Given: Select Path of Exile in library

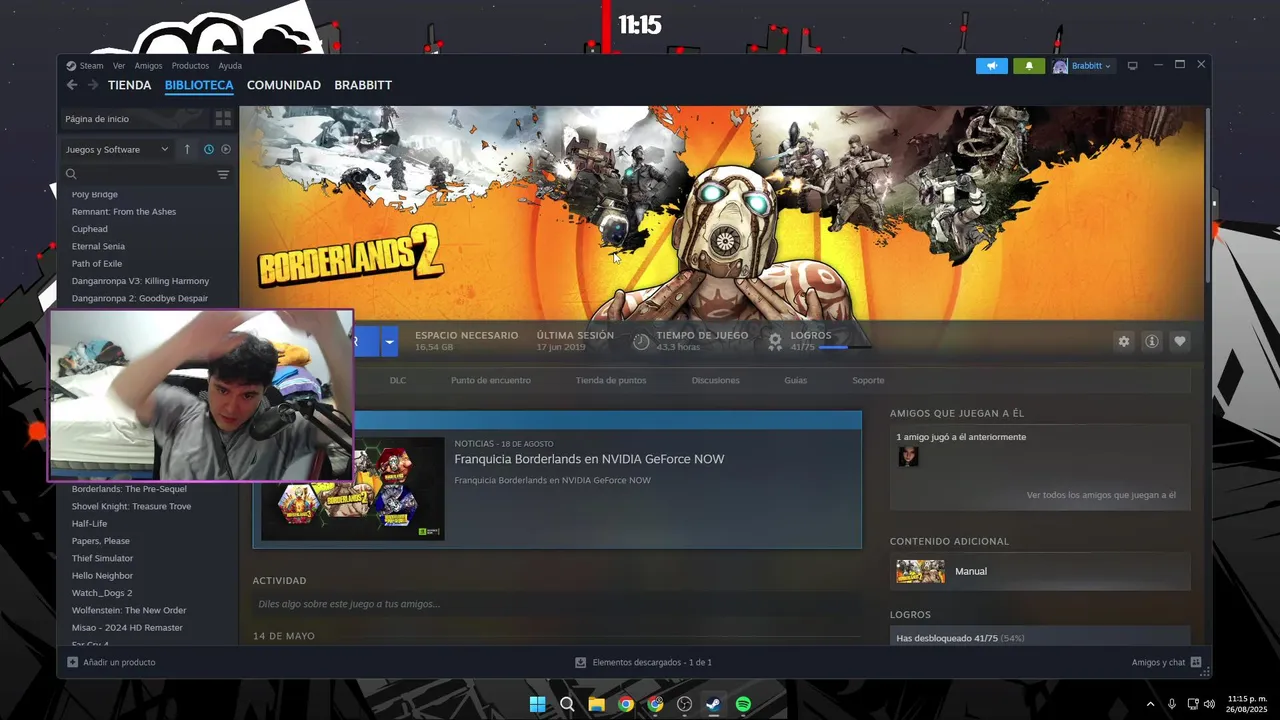Looking at the screenshot, I should (x=97, y=263).
